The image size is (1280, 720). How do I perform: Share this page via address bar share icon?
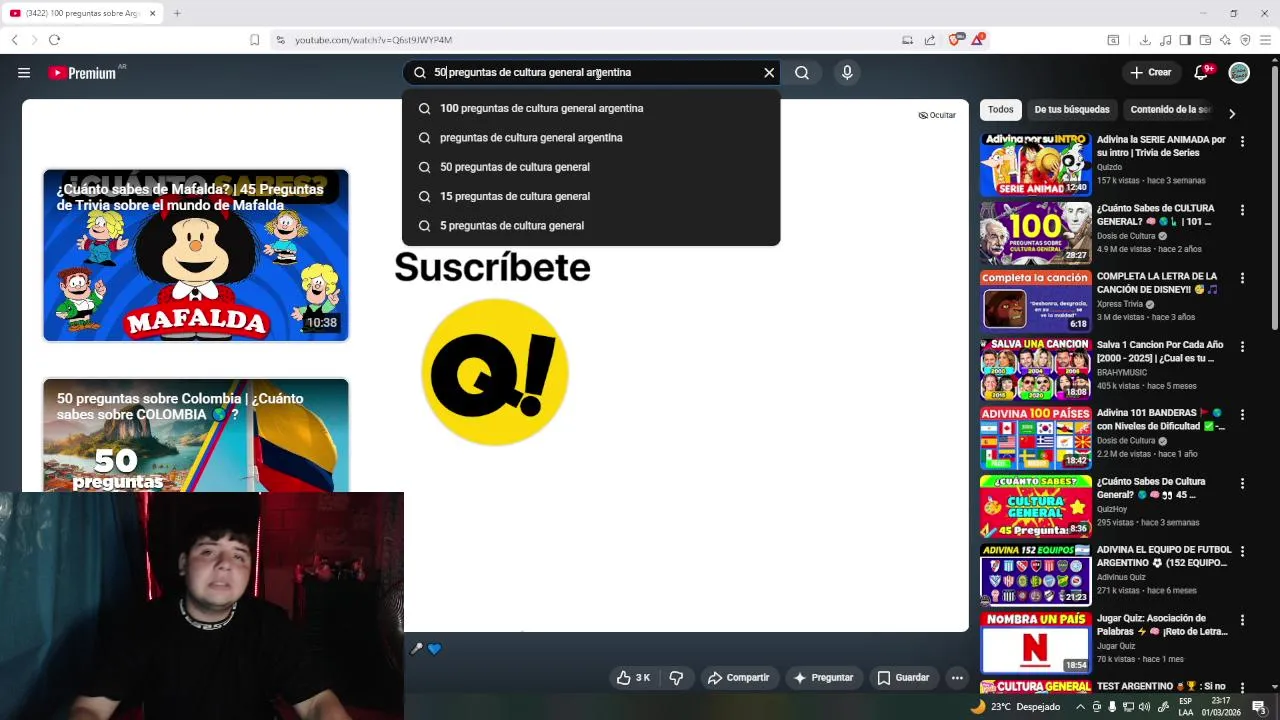(x=930, y=40)
